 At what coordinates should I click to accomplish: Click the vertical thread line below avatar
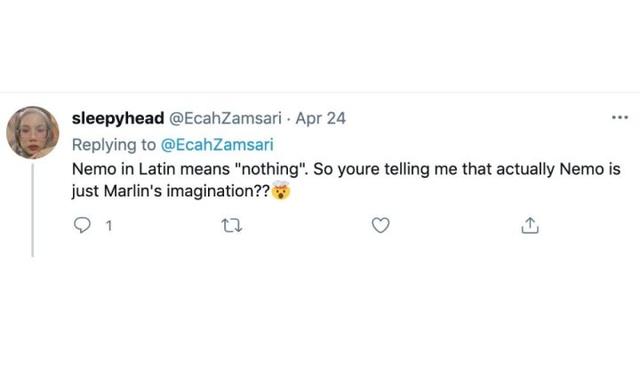coord(33,210)
